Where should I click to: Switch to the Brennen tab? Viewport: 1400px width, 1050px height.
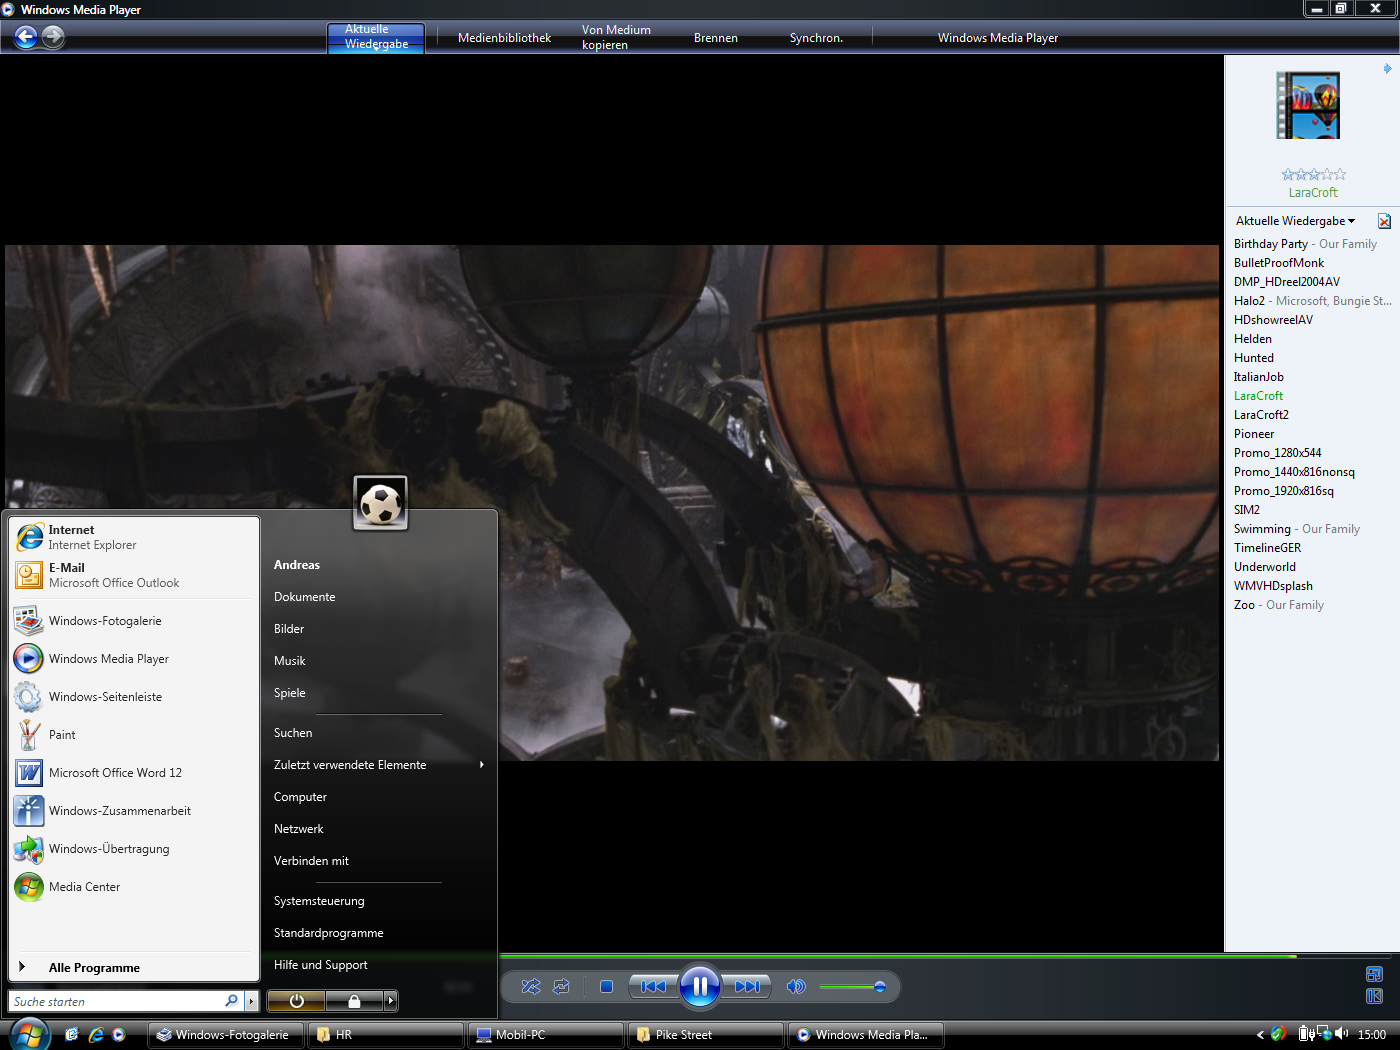pyautogui.click(x=715, y=38)
